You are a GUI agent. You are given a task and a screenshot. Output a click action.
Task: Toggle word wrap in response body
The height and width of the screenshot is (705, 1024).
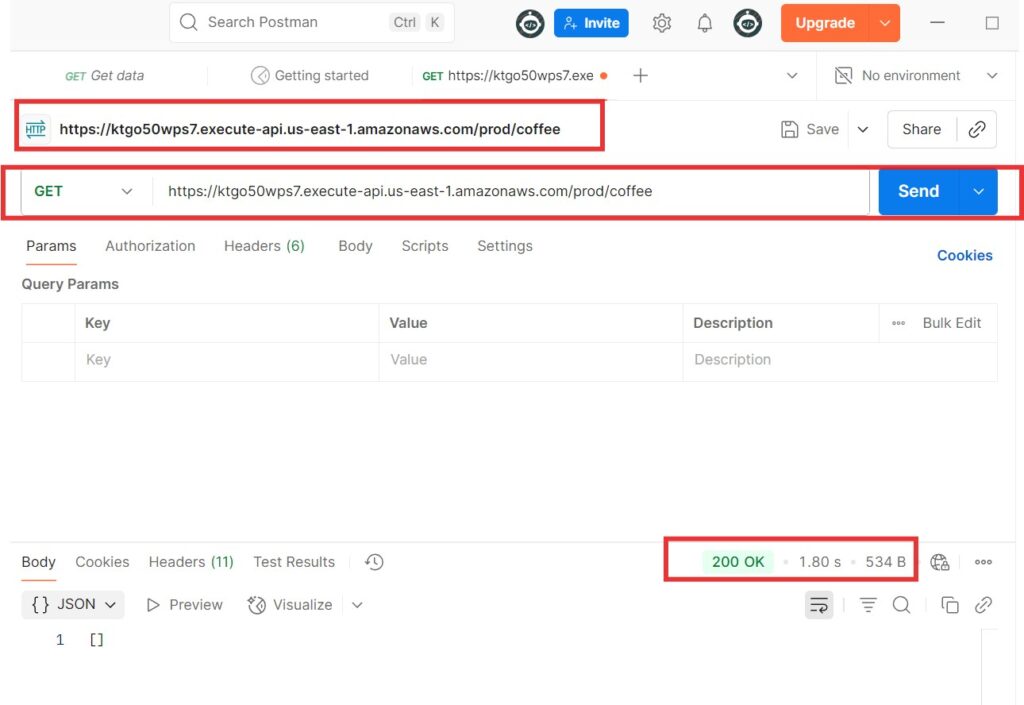819,605
